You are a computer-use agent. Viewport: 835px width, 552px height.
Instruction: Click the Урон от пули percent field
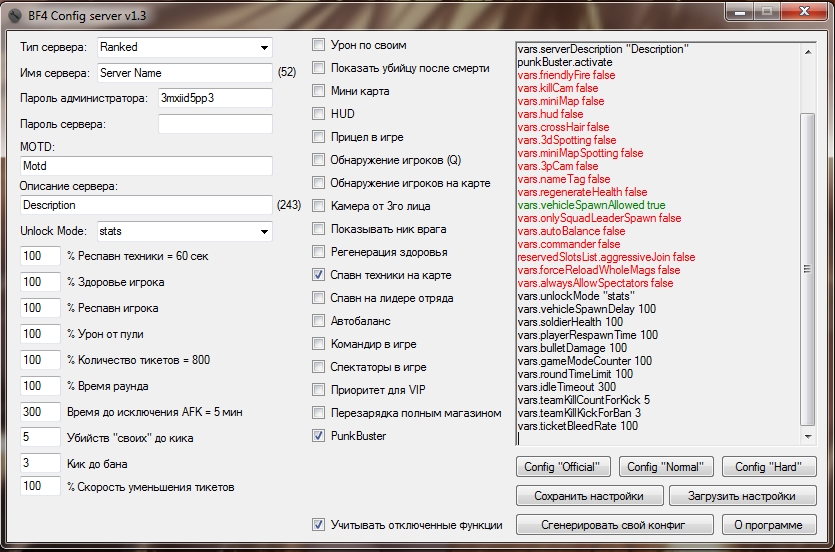tap(40, 334)
